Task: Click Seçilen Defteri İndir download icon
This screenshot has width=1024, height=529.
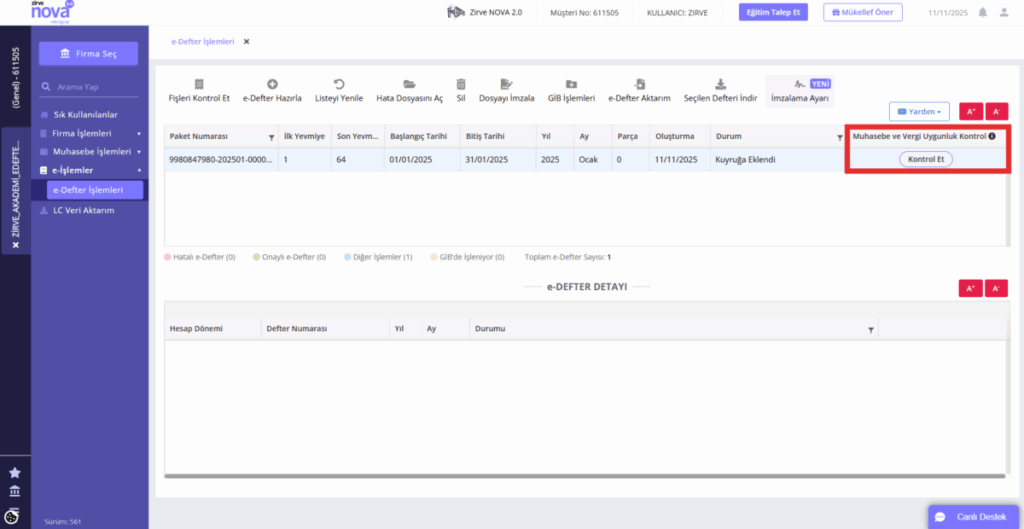Action: pos(720,84)
